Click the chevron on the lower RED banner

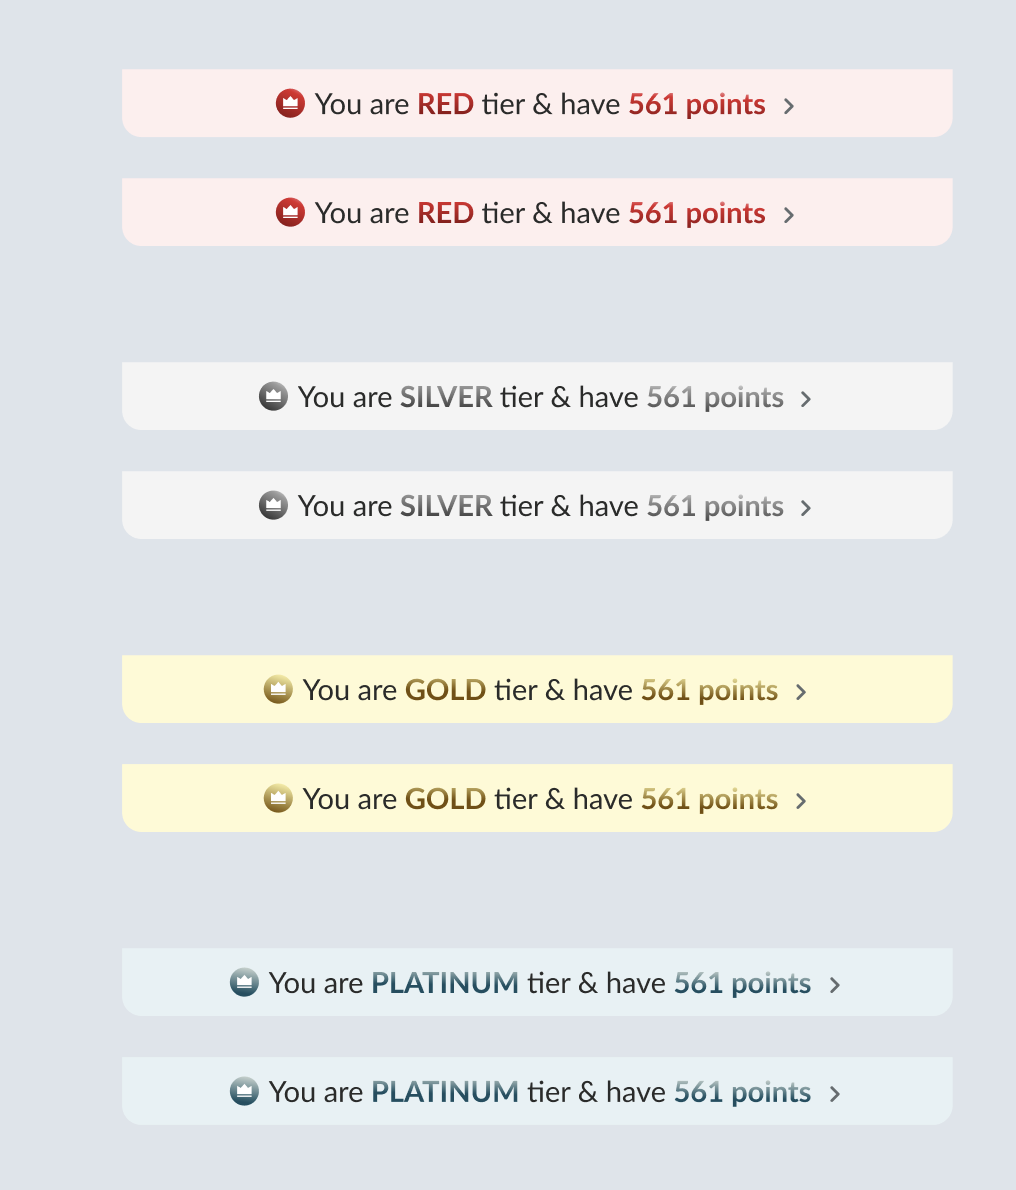[789, 214]
